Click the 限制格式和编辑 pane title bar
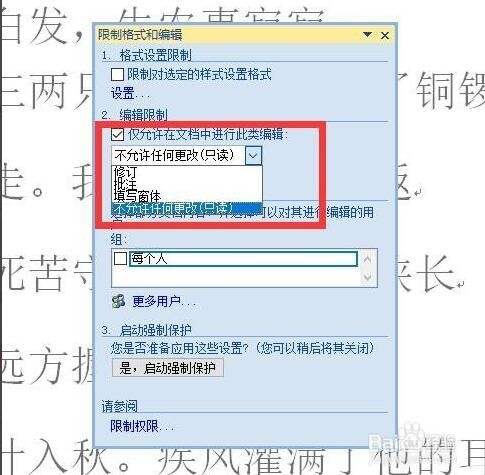This screenshot has height=475, width=485. [x=230, y=35]
